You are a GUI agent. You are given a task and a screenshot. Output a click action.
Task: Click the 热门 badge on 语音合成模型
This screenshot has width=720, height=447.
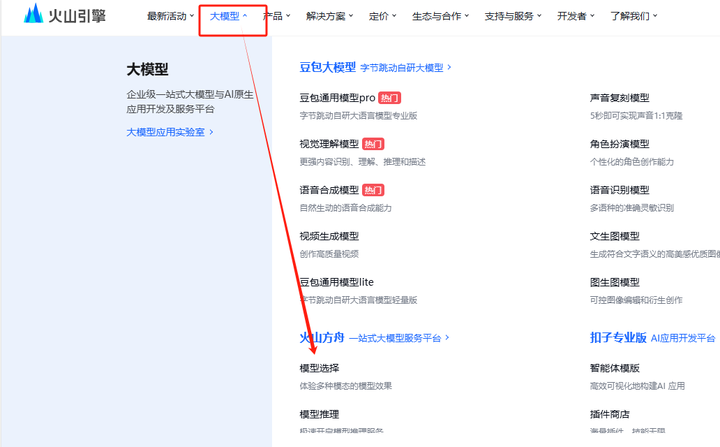tap(373, 190)
